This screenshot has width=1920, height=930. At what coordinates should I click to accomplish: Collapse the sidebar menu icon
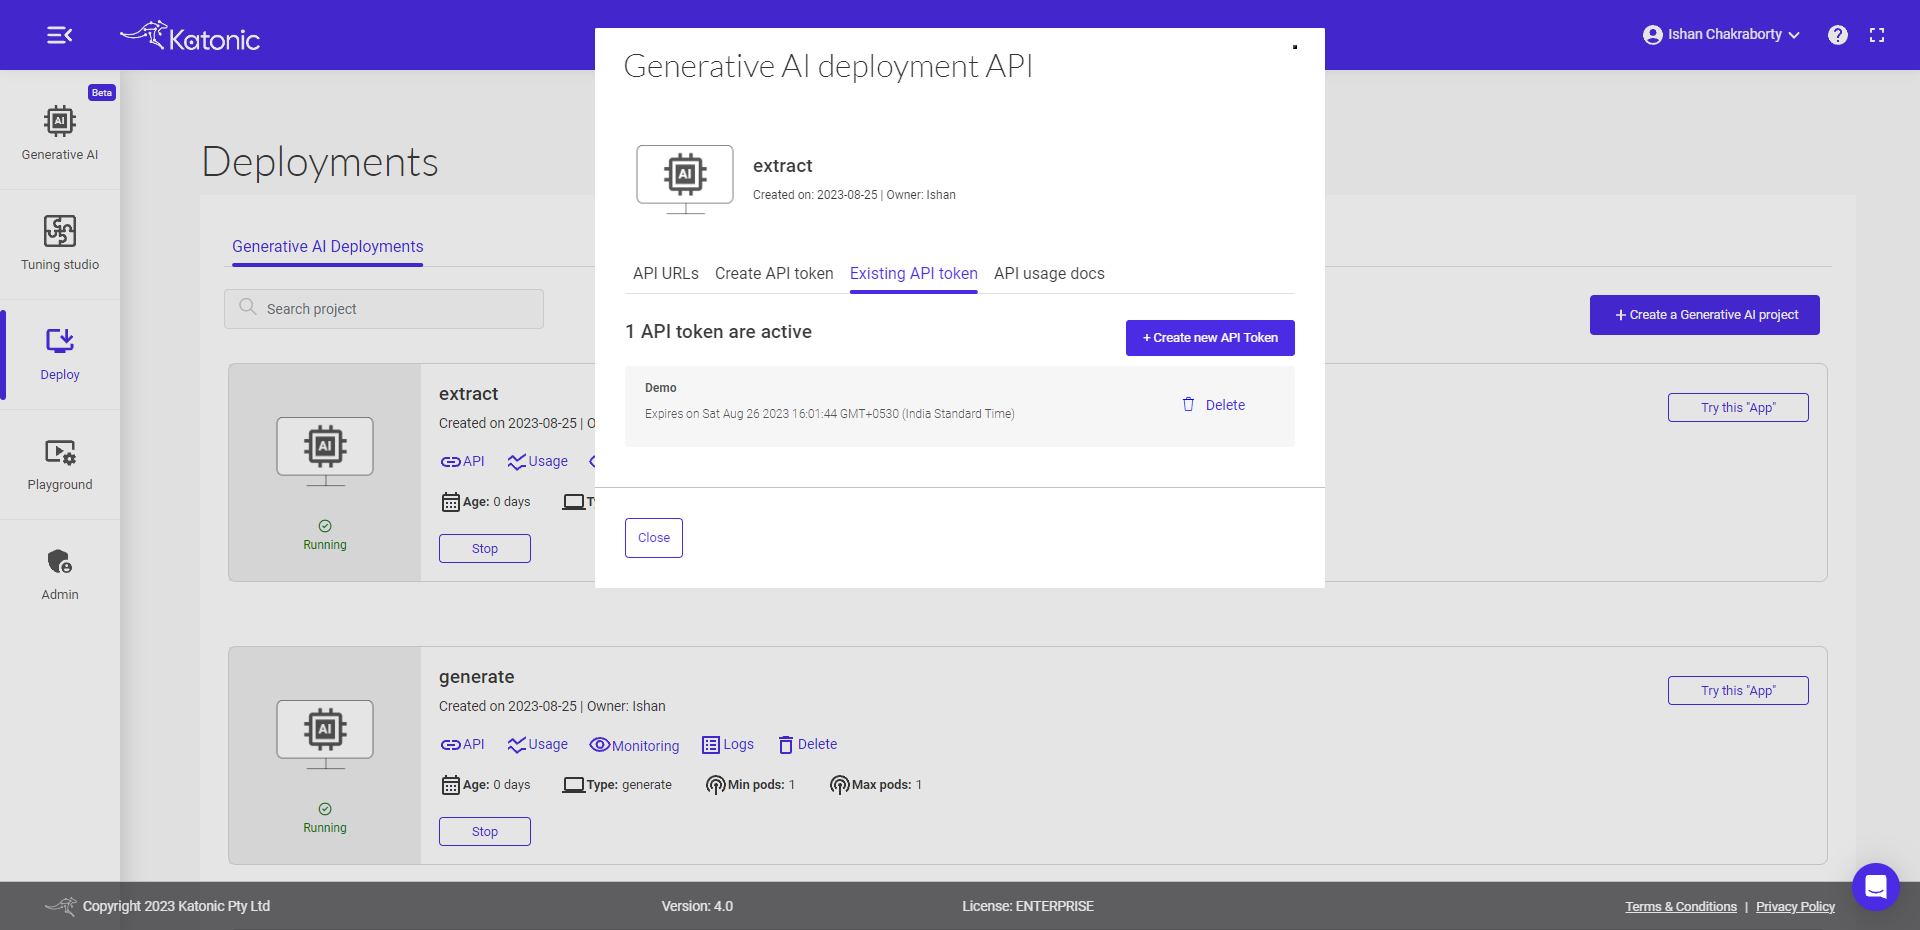(x=59, y=35)
